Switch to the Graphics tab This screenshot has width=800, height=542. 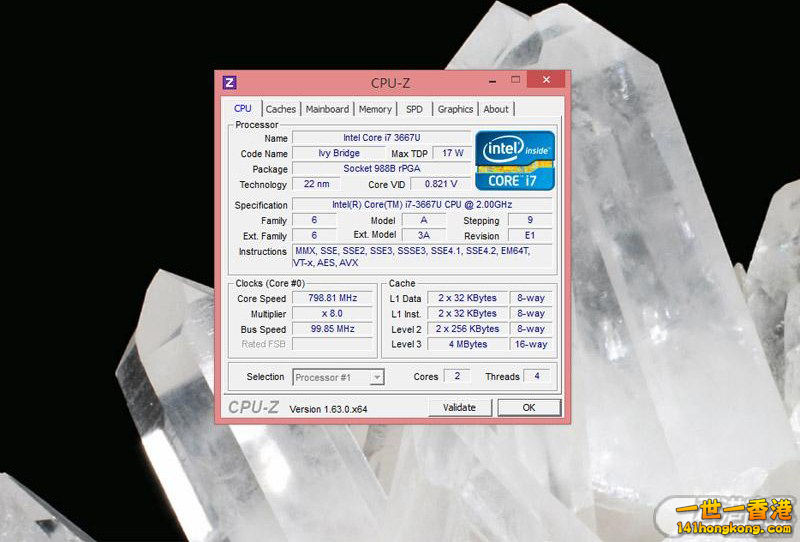[x=455, y=109]
